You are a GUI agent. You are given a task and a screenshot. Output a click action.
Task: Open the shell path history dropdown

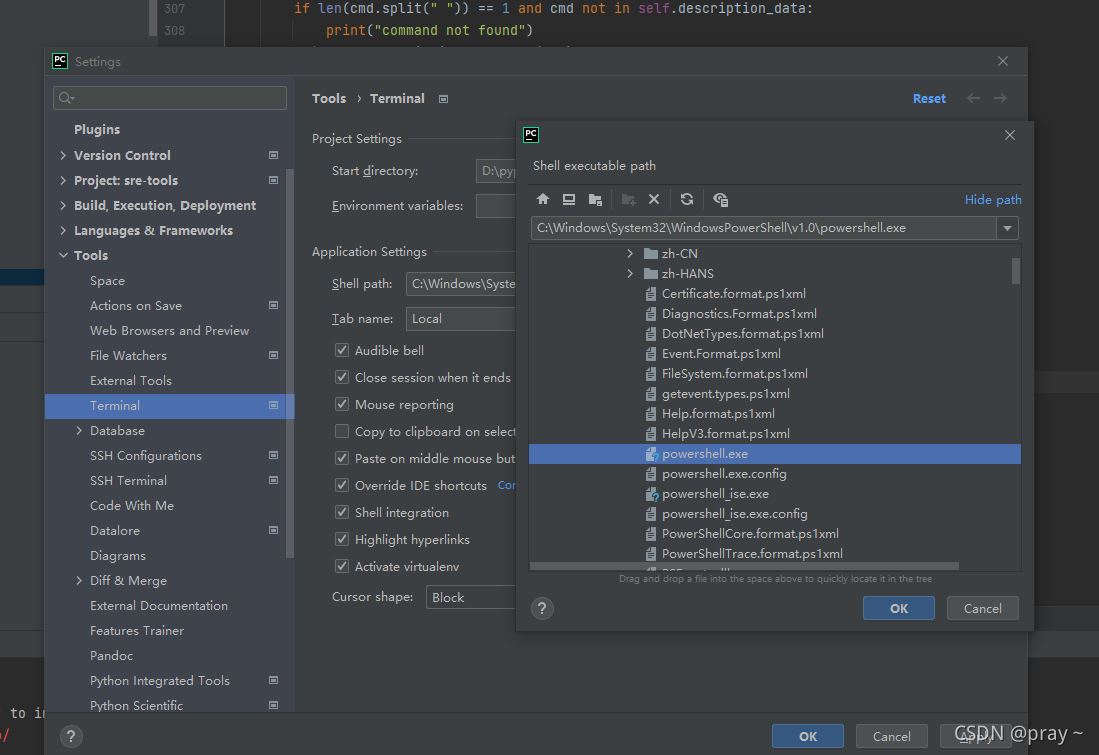(x=1007, y=228)
